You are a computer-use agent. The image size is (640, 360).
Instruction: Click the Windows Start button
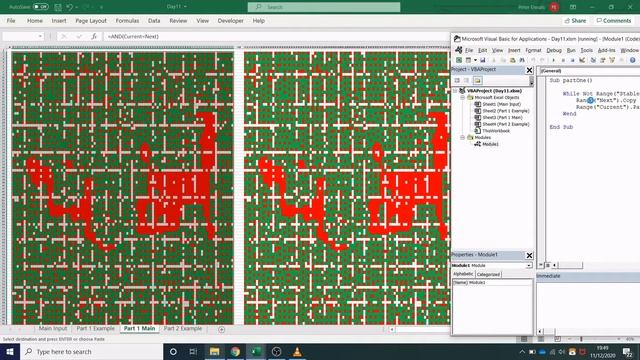10,351
